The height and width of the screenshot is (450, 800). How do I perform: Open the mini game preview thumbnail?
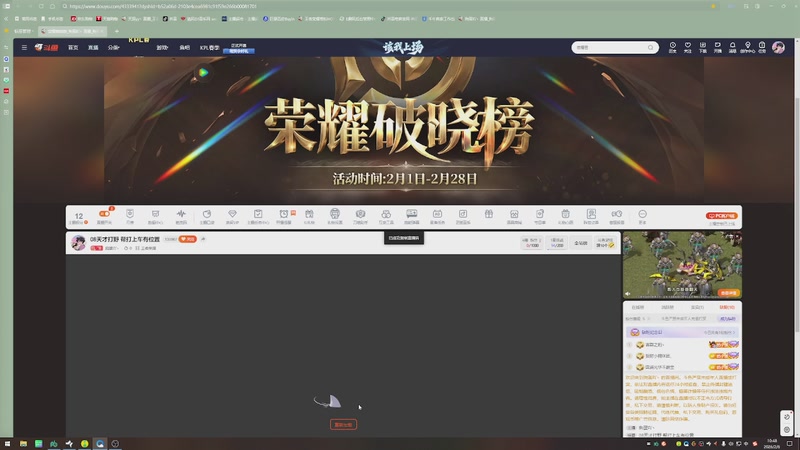(682, 265)
